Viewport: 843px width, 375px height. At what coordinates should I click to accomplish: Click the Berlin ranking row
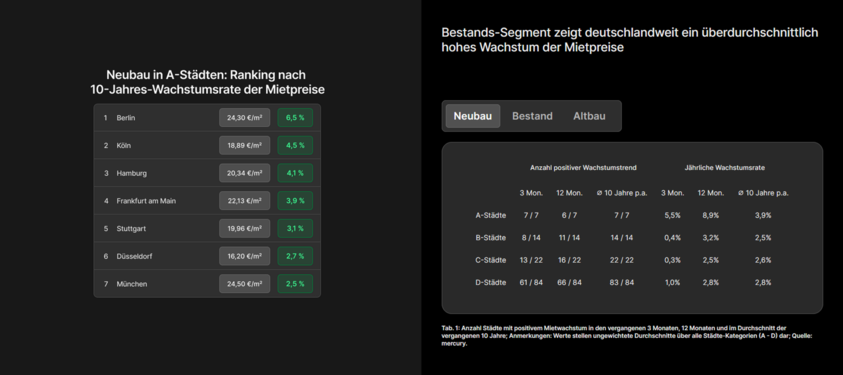coord(207,118)
